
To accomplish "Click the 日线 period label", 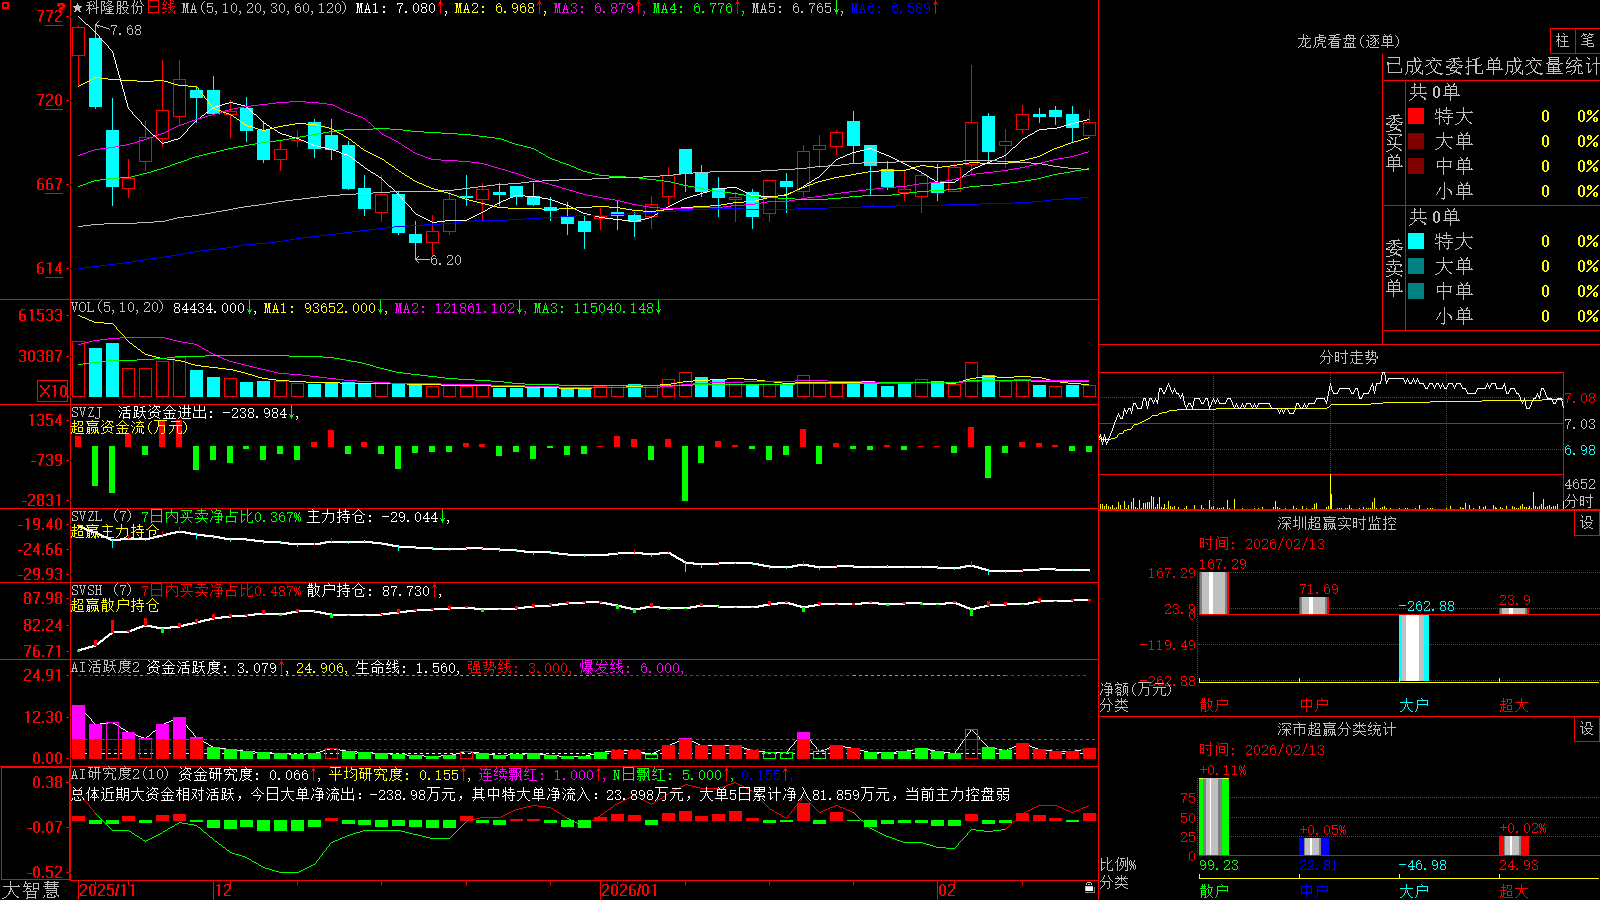I will click(x=161, y=8).
